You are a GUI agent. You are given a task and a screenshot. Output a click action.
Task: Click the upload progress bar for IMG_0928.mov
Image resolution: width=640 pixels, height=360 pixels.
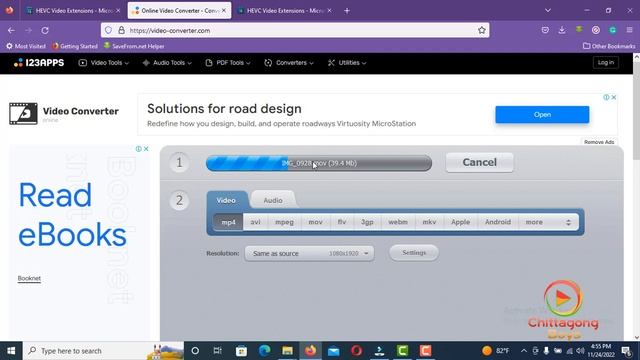click(319, 163)
